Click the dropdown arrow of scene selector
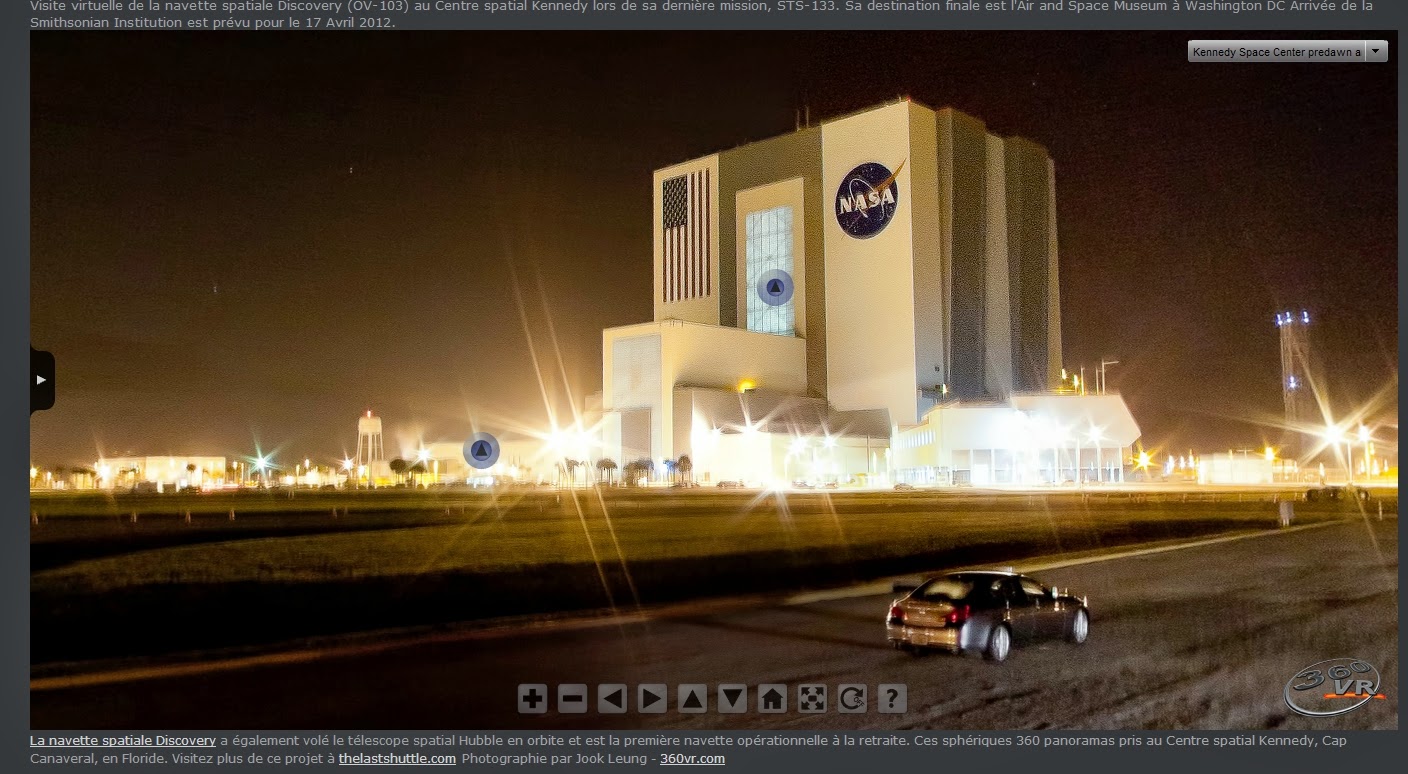This screenshot has height=774, width=1408. tap(1376, 52)
